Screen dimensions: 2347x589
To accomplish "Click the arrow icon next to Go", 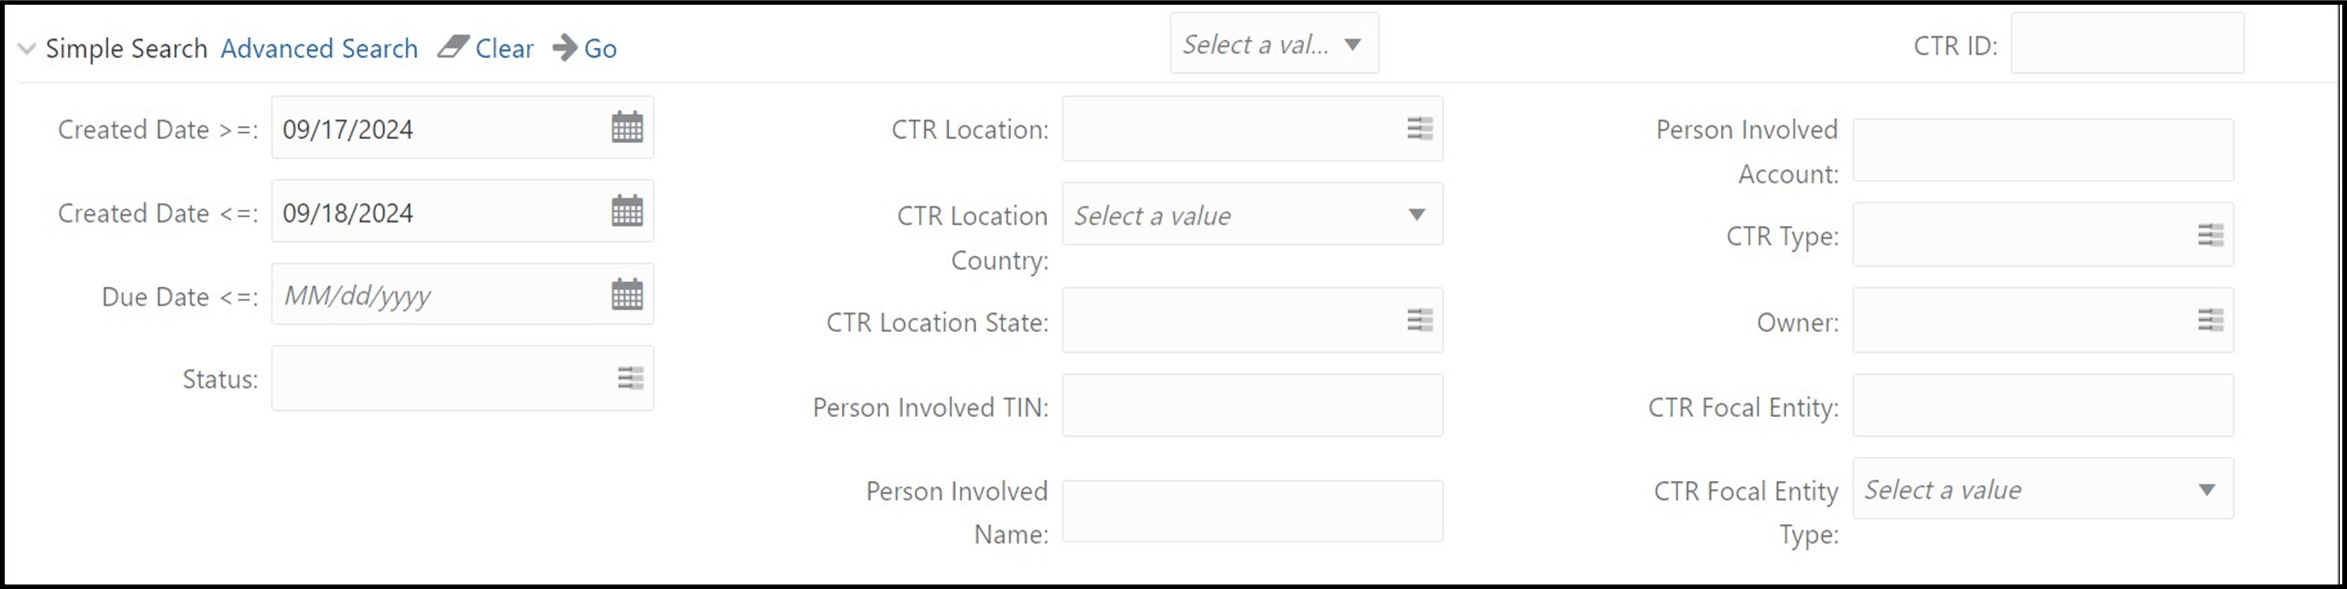I will pyautogui.click(x=563, y=46).
